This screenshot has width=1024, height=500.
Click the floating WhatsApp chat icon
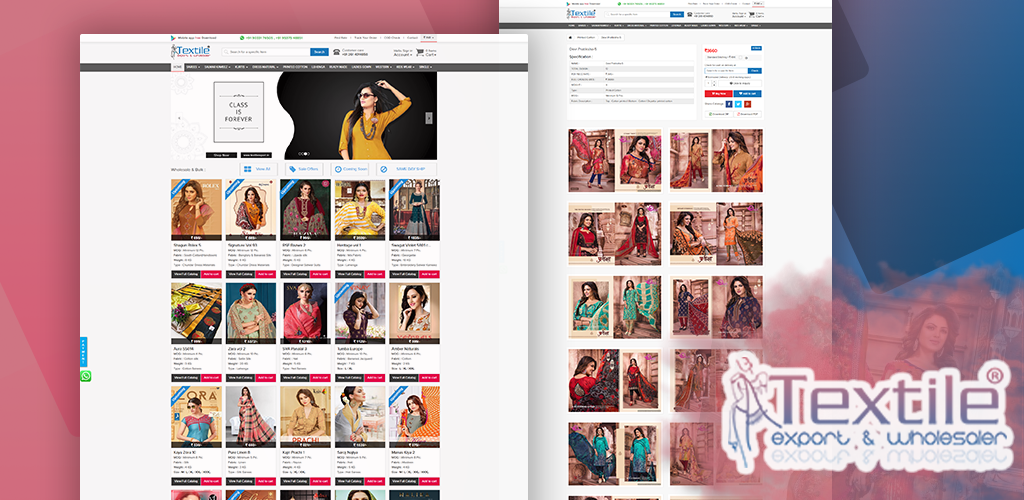click(x=86, y=376)
